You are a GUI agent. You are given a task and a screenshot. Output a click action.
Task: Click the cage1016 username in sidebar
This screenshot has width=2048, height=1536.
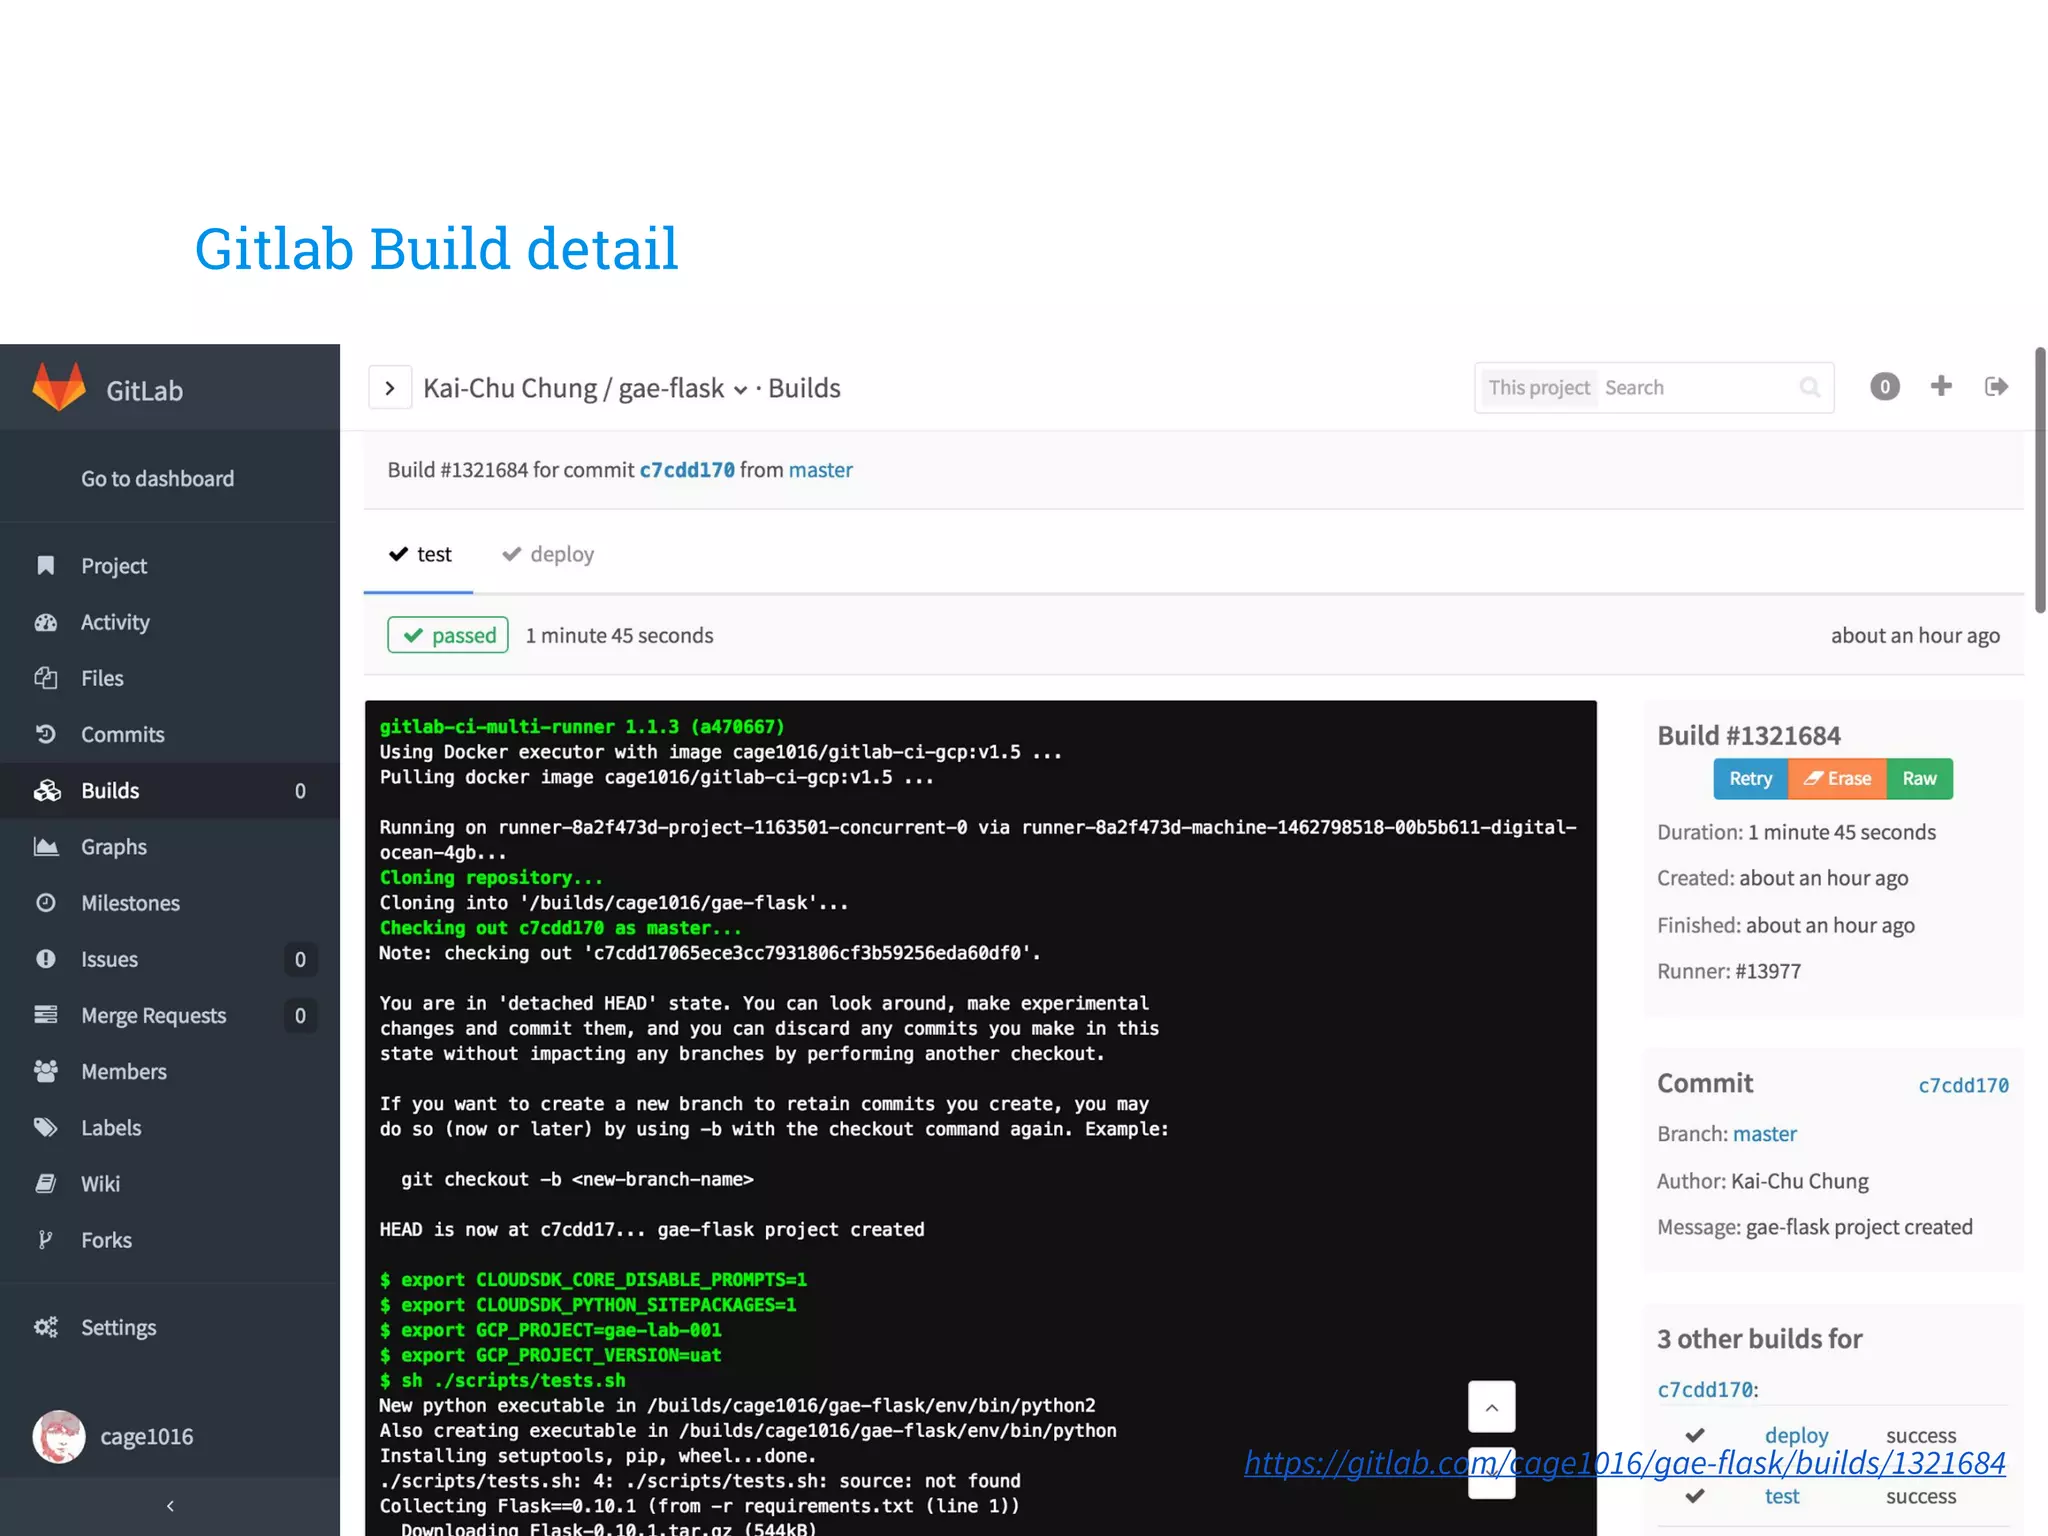146,1436
